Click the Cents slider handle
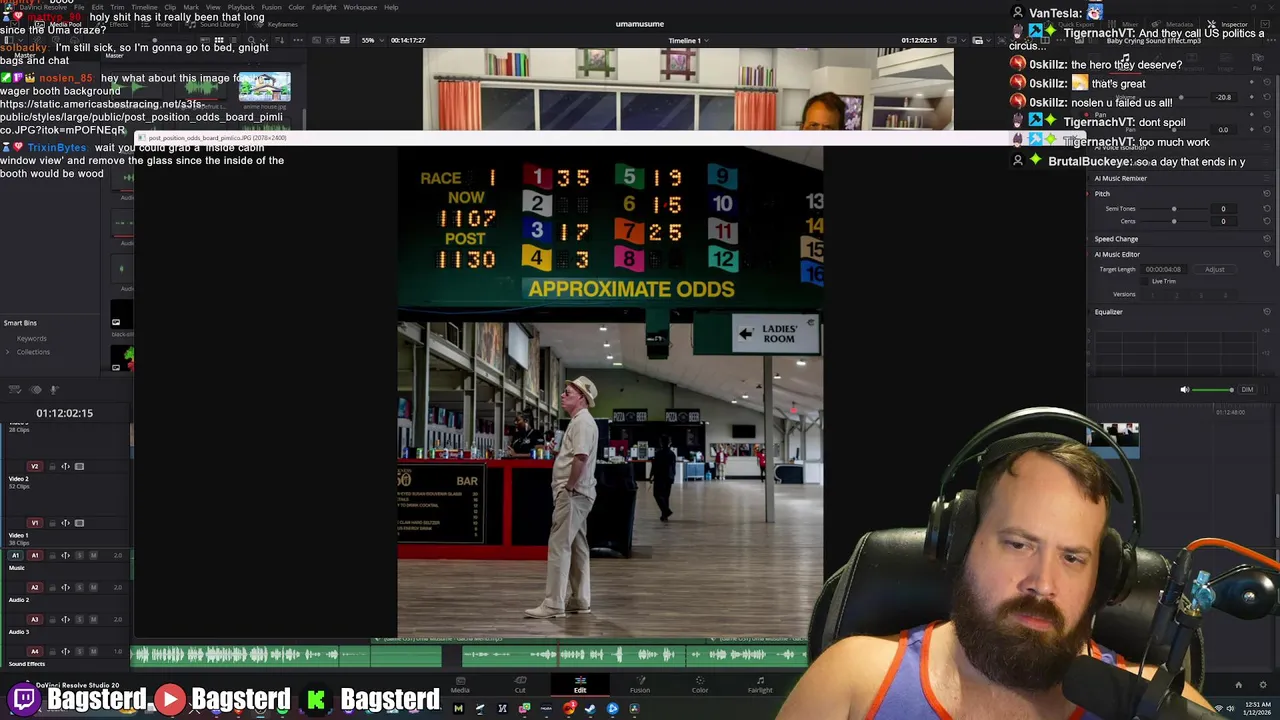Image resolution: width=1280 pixels, height=720 pixels. (1174, 221)
